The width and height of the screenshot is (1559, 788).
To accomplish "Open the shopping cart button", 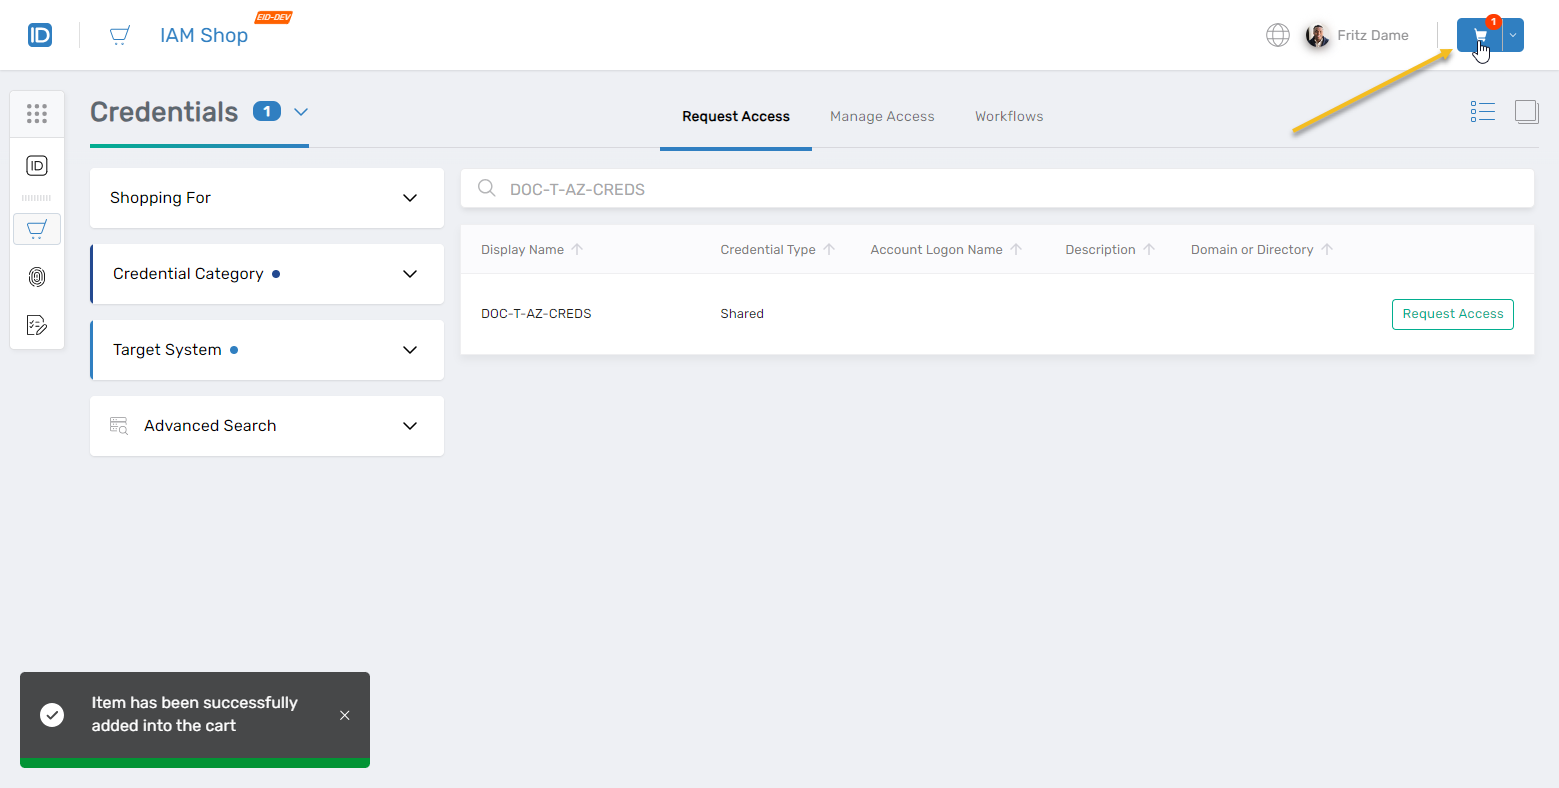I will [1479, 36].
